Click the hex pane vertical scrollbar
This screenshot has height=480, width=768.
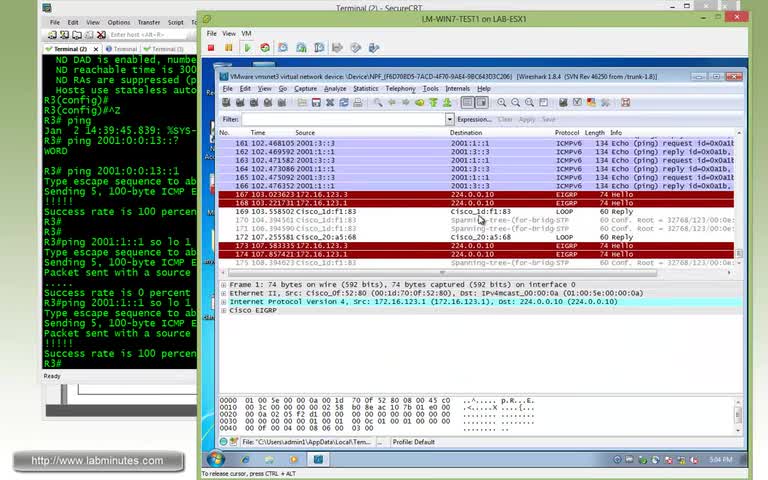pyautogui.click(x=738, y=415)
